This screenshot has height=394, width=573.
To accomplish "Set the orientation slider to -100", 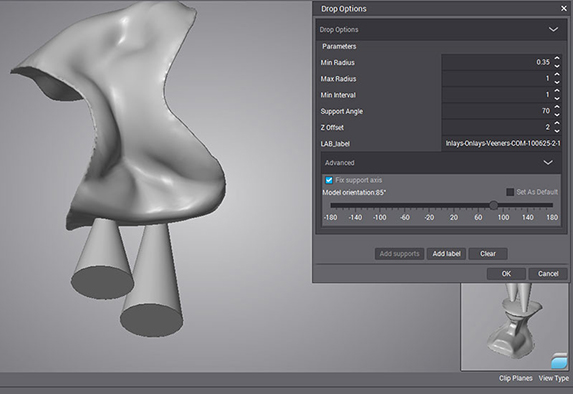I will click(380, 205).
